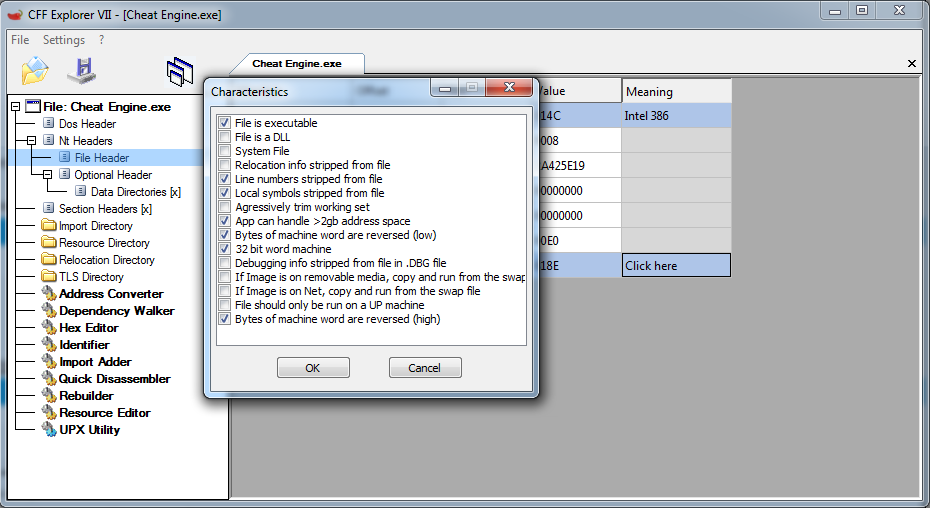Confirm Characteristics dialog with OK

(x=313, y=368)
